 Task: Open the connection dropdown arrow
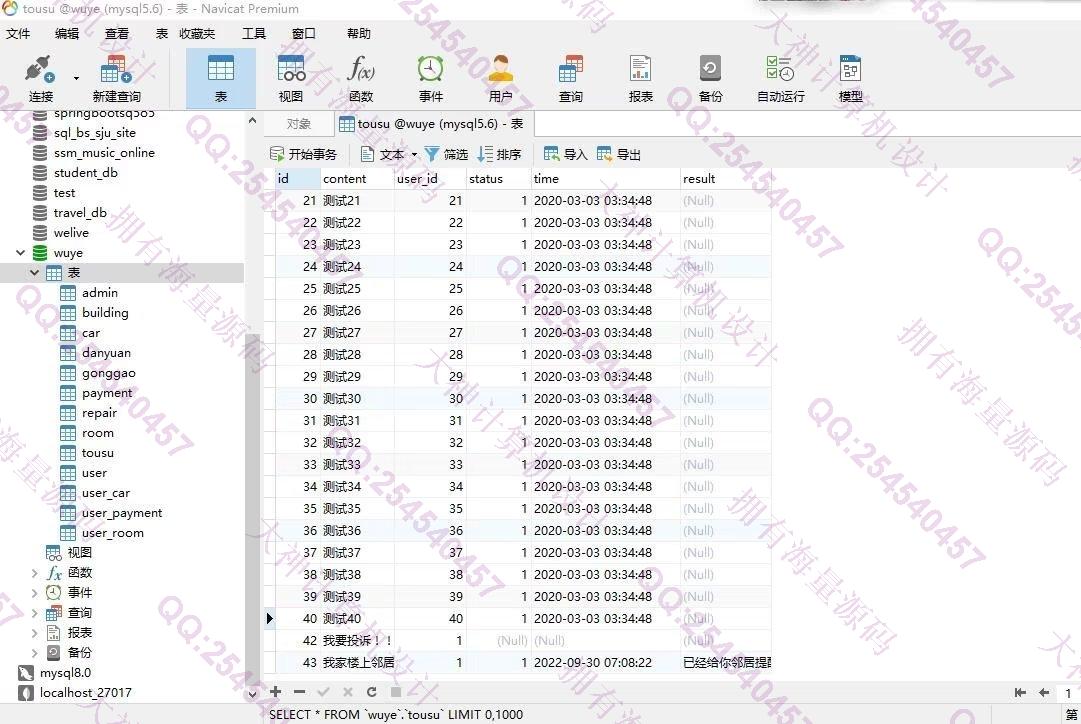[x=76, y=78]
